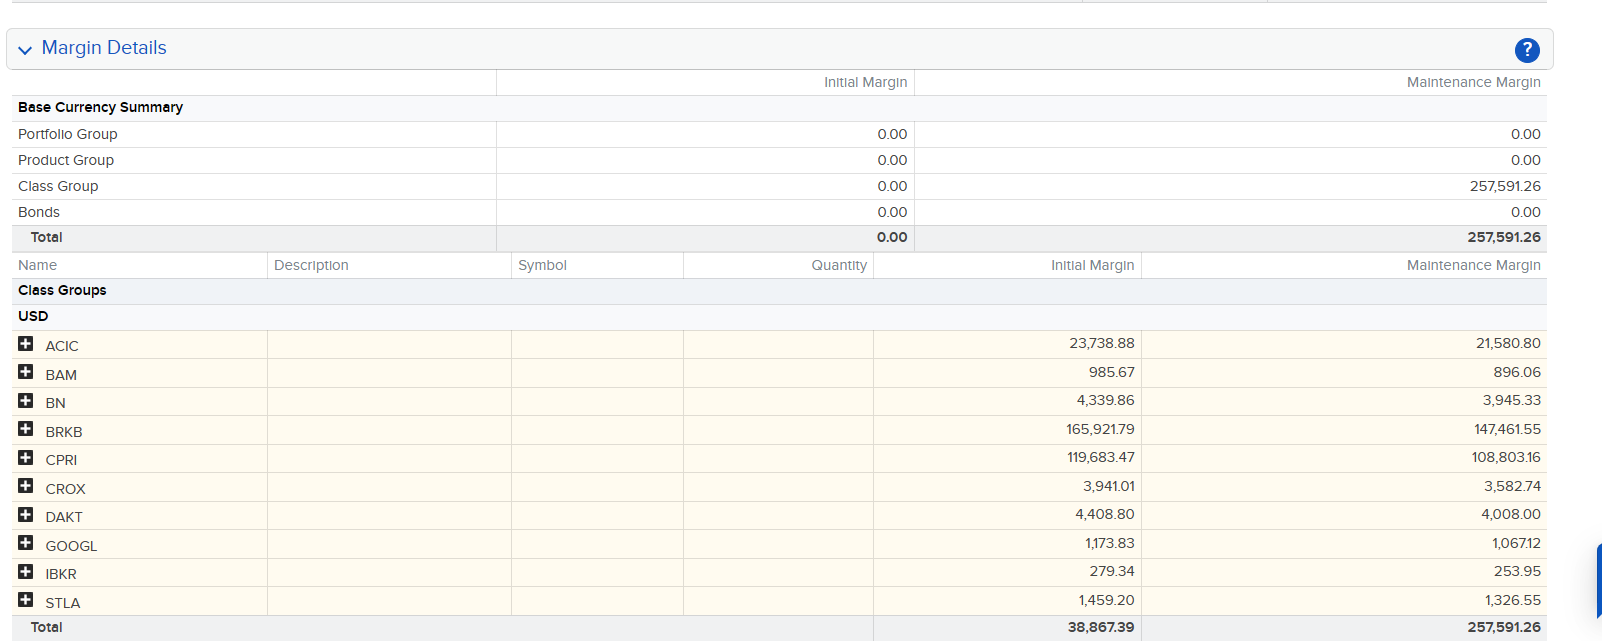The width and height of the screenshot is (1602, 641).
Task: Click CPRI maintenance margin 108,803.16
Action: 1506,457
